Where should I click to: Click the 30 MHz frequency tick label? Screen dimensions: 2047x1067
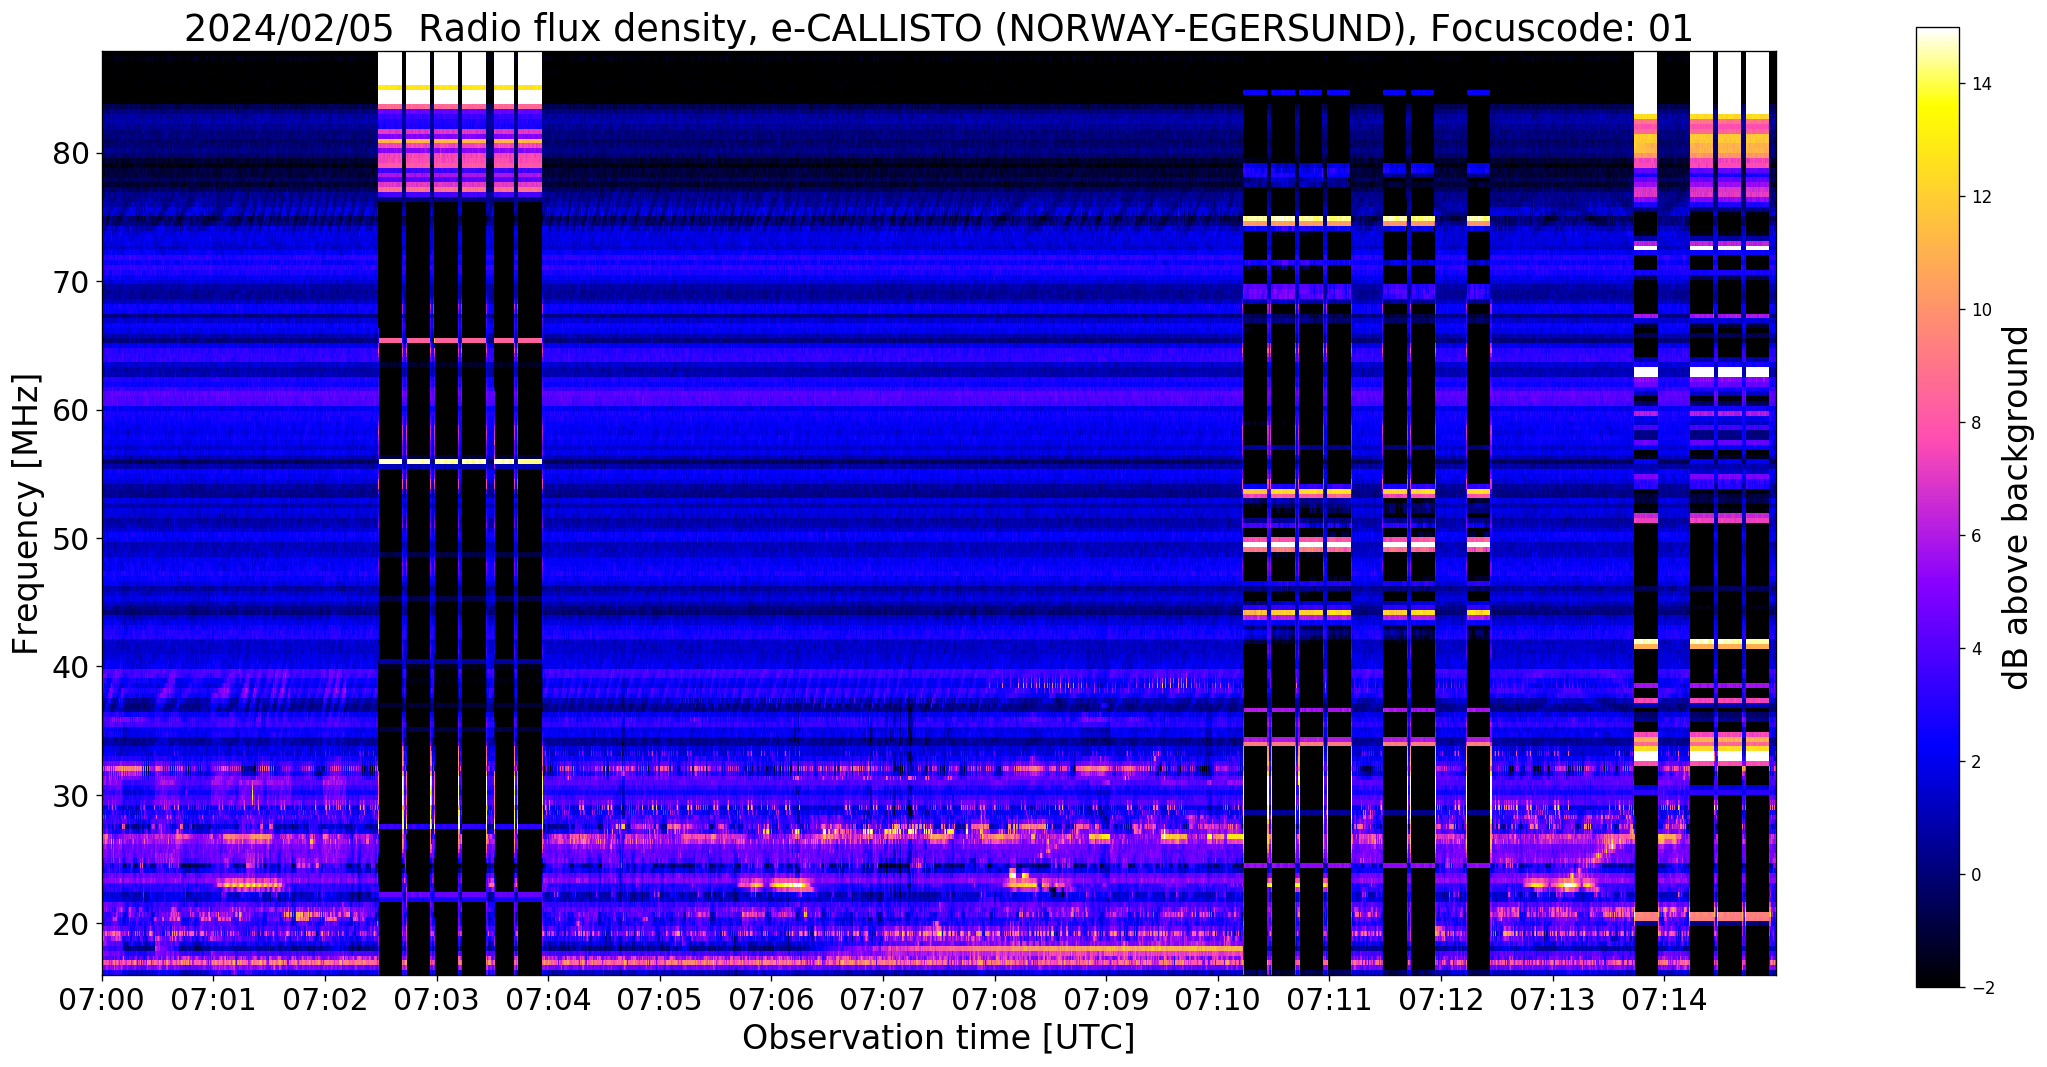(x=72, y=795)
